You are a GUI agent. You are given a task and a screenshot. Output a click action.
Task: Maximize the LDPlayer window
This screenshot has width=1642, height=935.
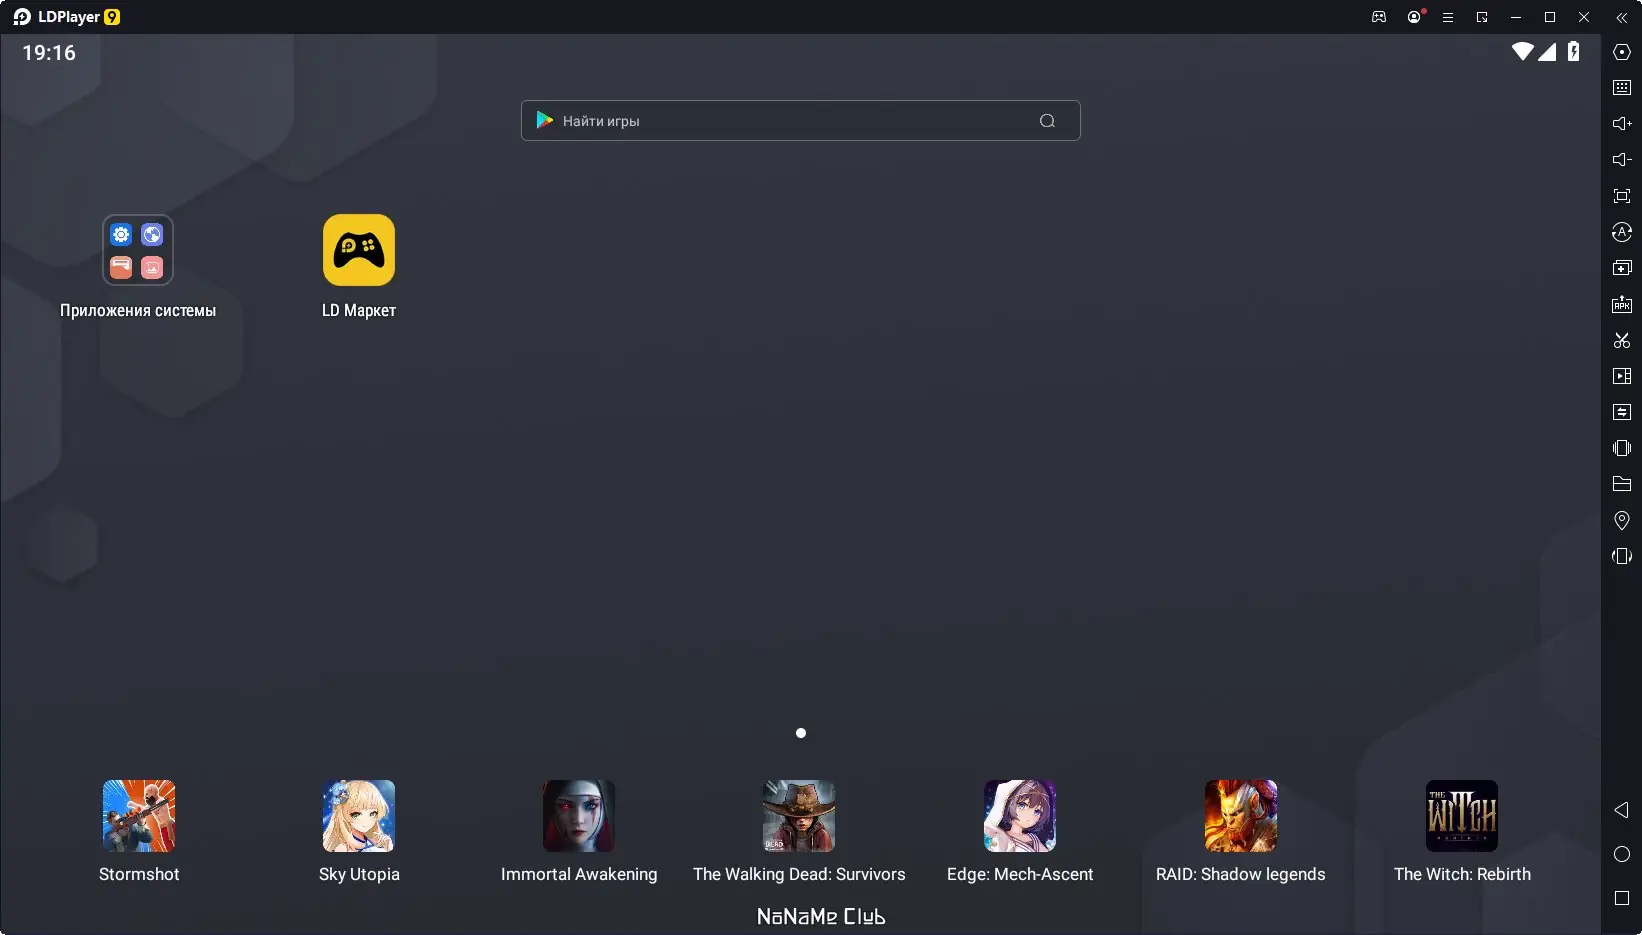(x=1550, y=17)
